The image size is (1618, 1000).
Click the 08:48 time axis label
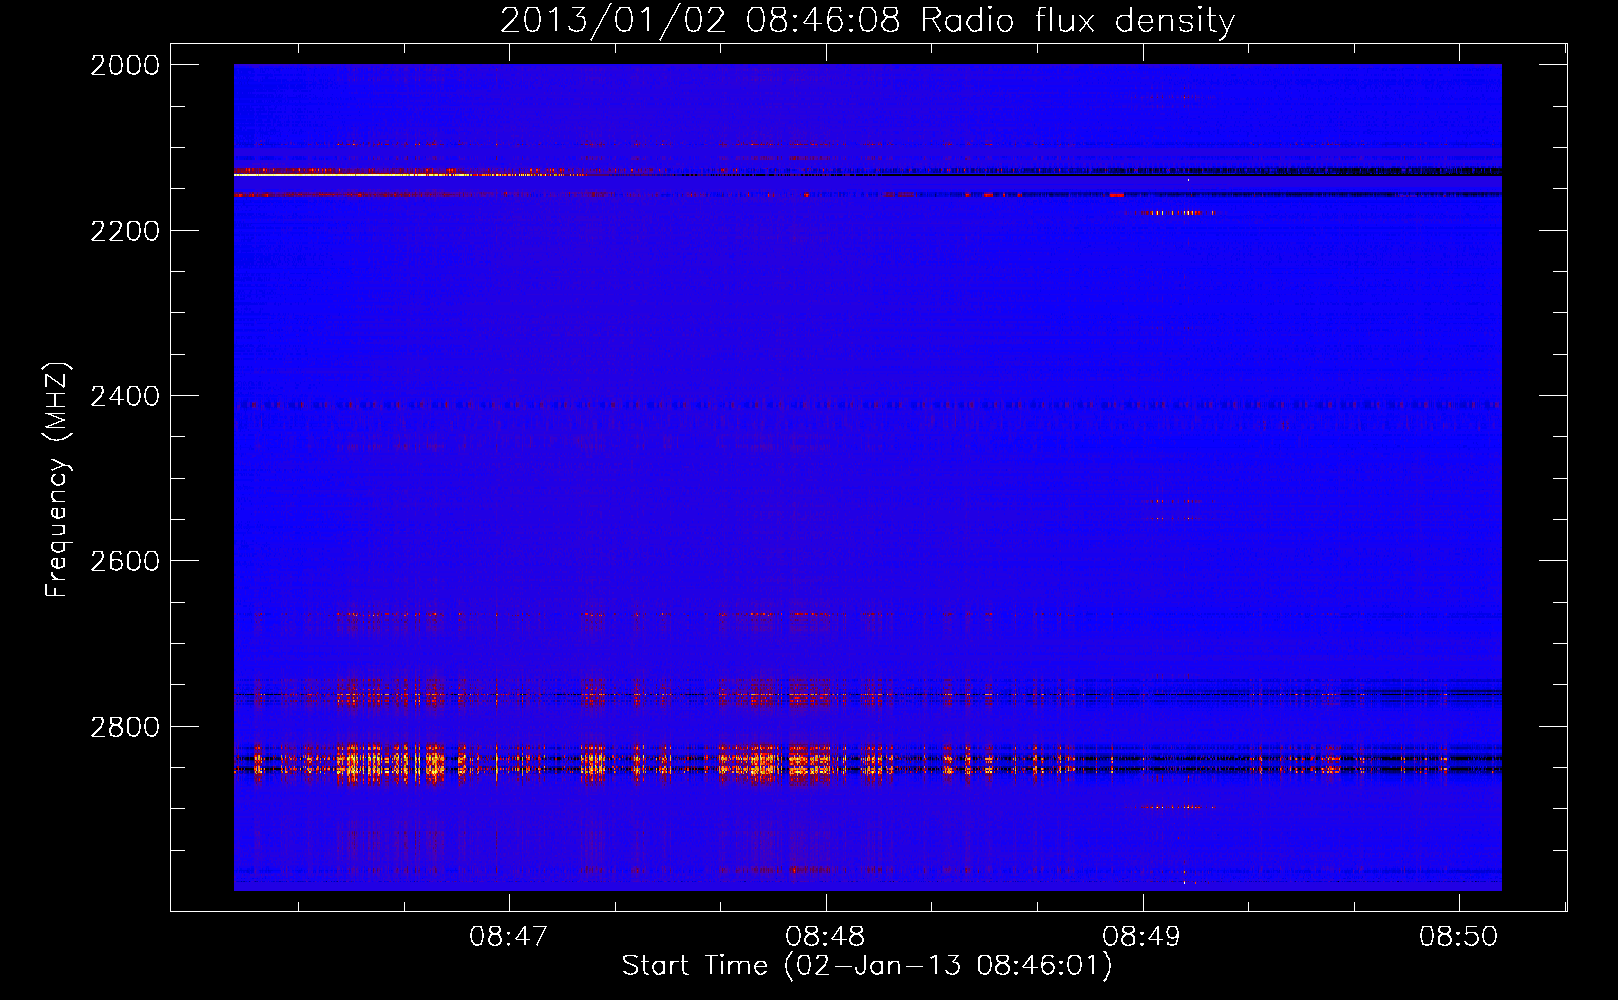click(825, 936)
